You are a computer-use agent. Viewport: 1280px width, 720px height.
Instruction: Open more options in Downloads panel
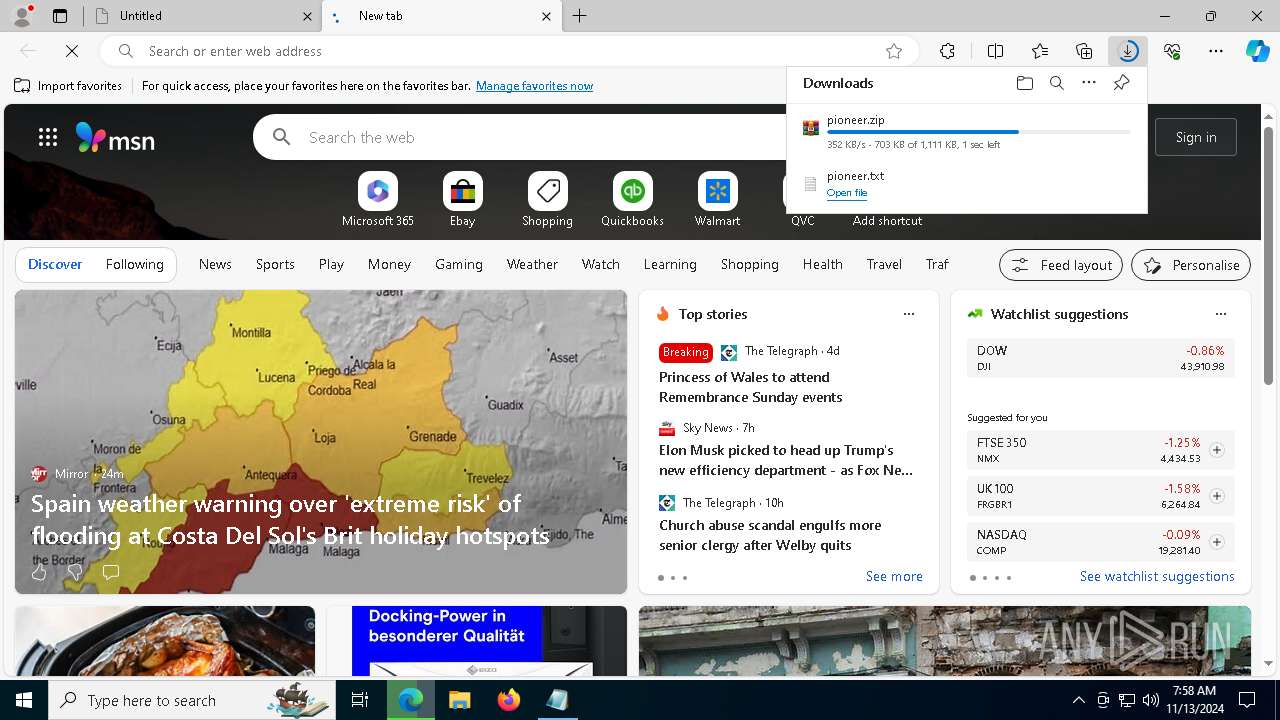tap(1089, 83)
